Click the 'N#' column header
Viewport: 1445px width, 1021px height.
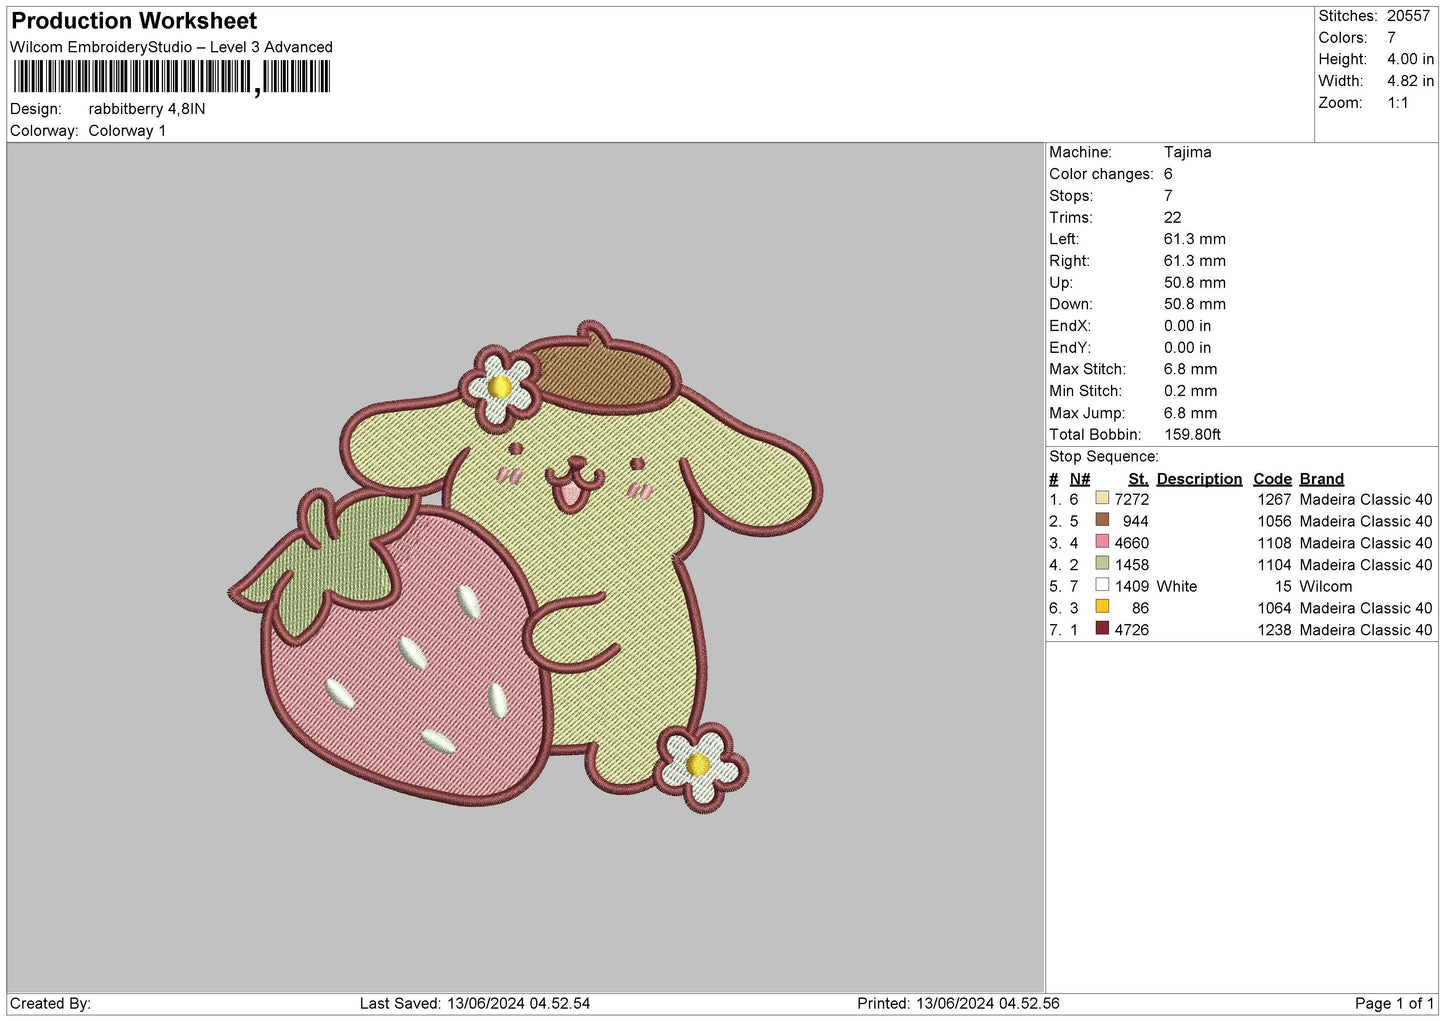(x=1080, y=479)
